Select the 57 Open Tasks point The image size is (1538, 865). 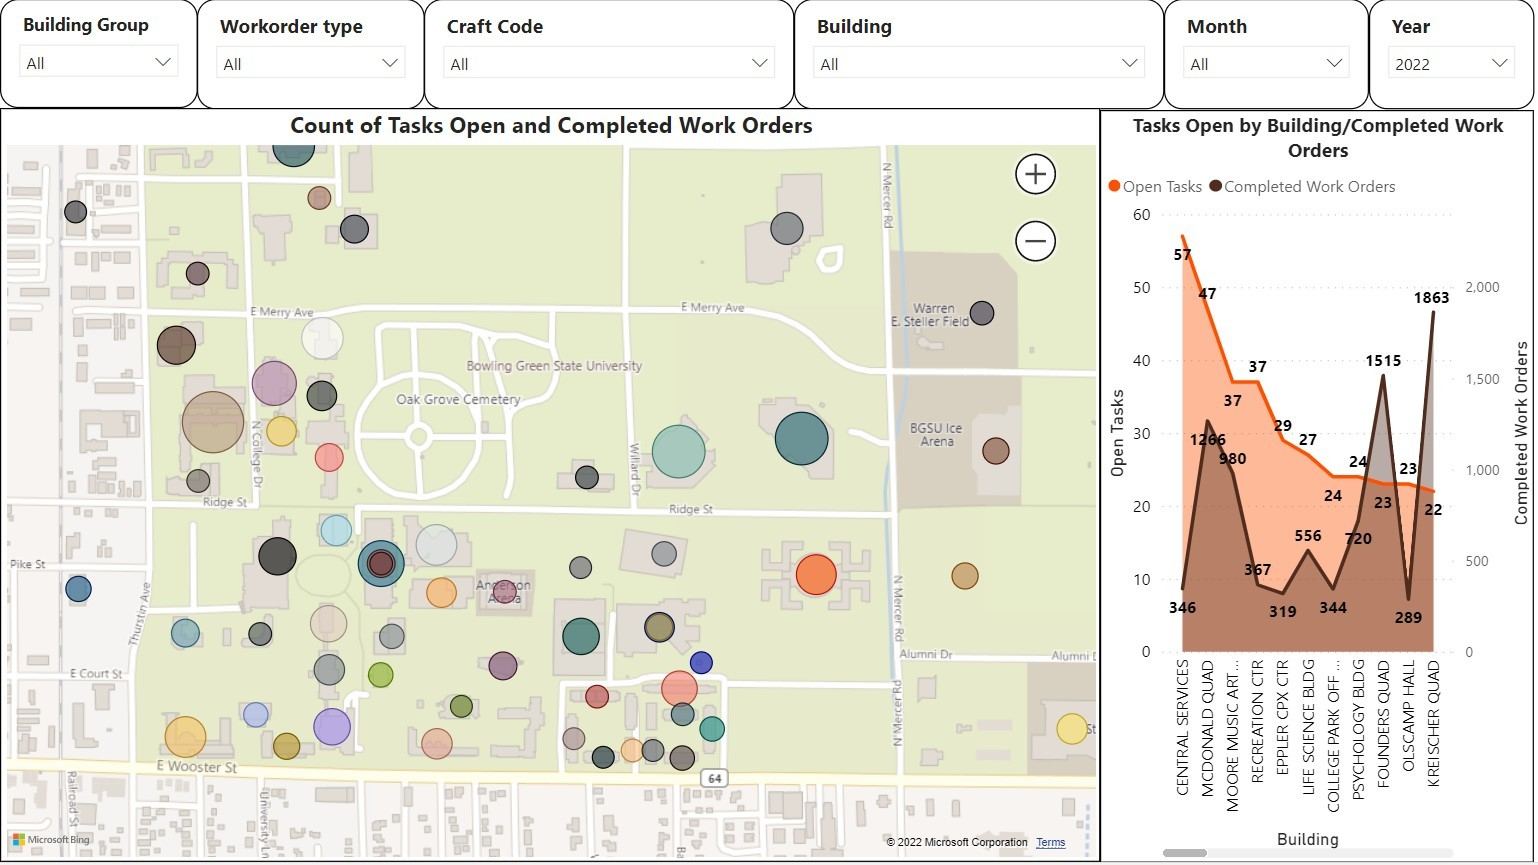pos(1182,236)
